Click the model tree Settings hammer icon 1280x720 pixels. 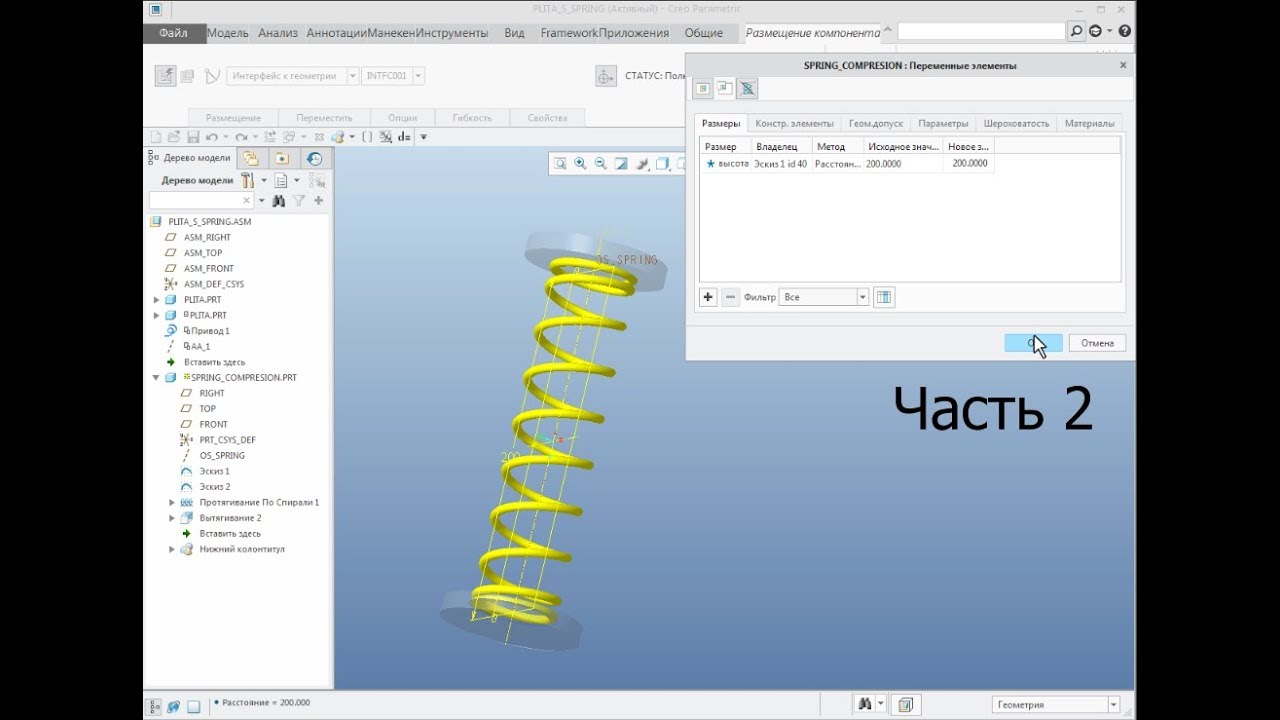pos(247,181)
